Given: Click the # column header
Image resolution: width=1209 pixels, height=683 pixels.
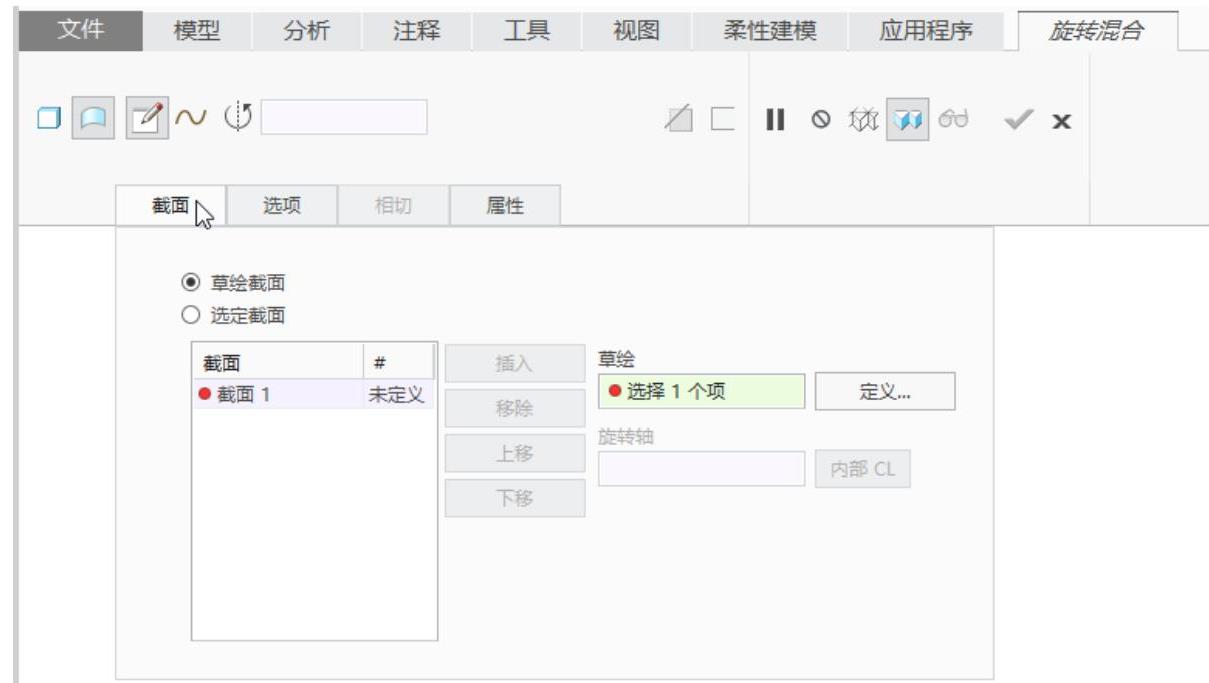Looking at the screenshot, I should [399, 363].
